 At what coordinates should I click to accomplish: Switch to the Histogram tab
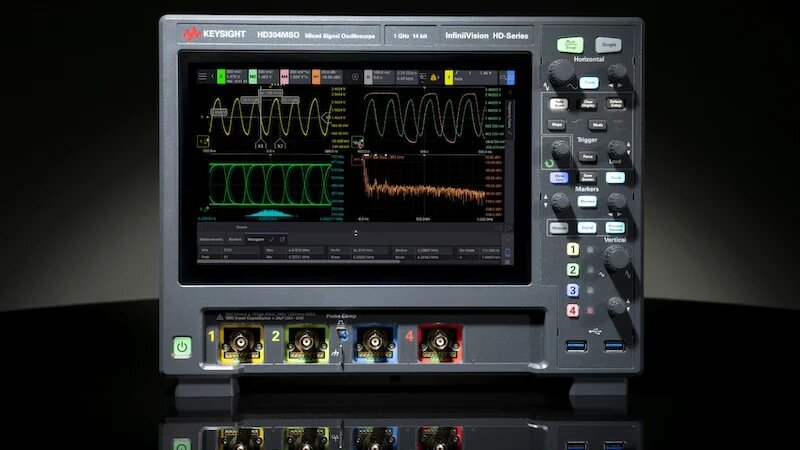256,239
